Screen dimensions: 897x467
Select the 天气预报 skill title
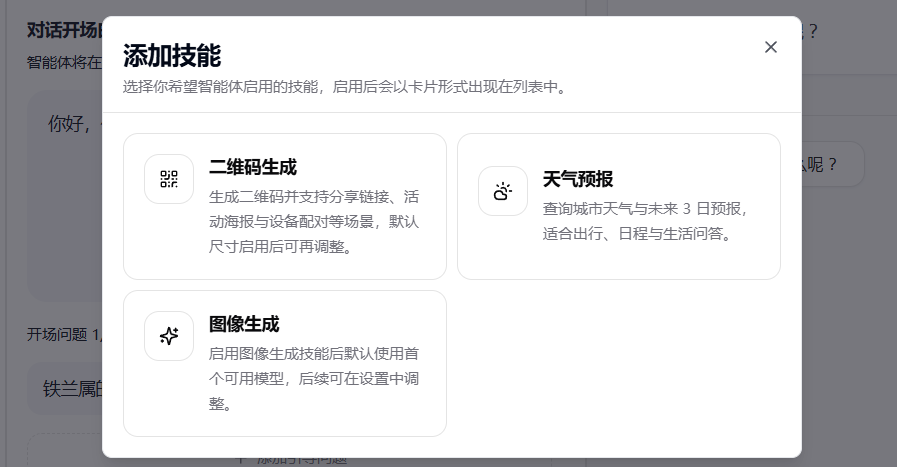578,179
